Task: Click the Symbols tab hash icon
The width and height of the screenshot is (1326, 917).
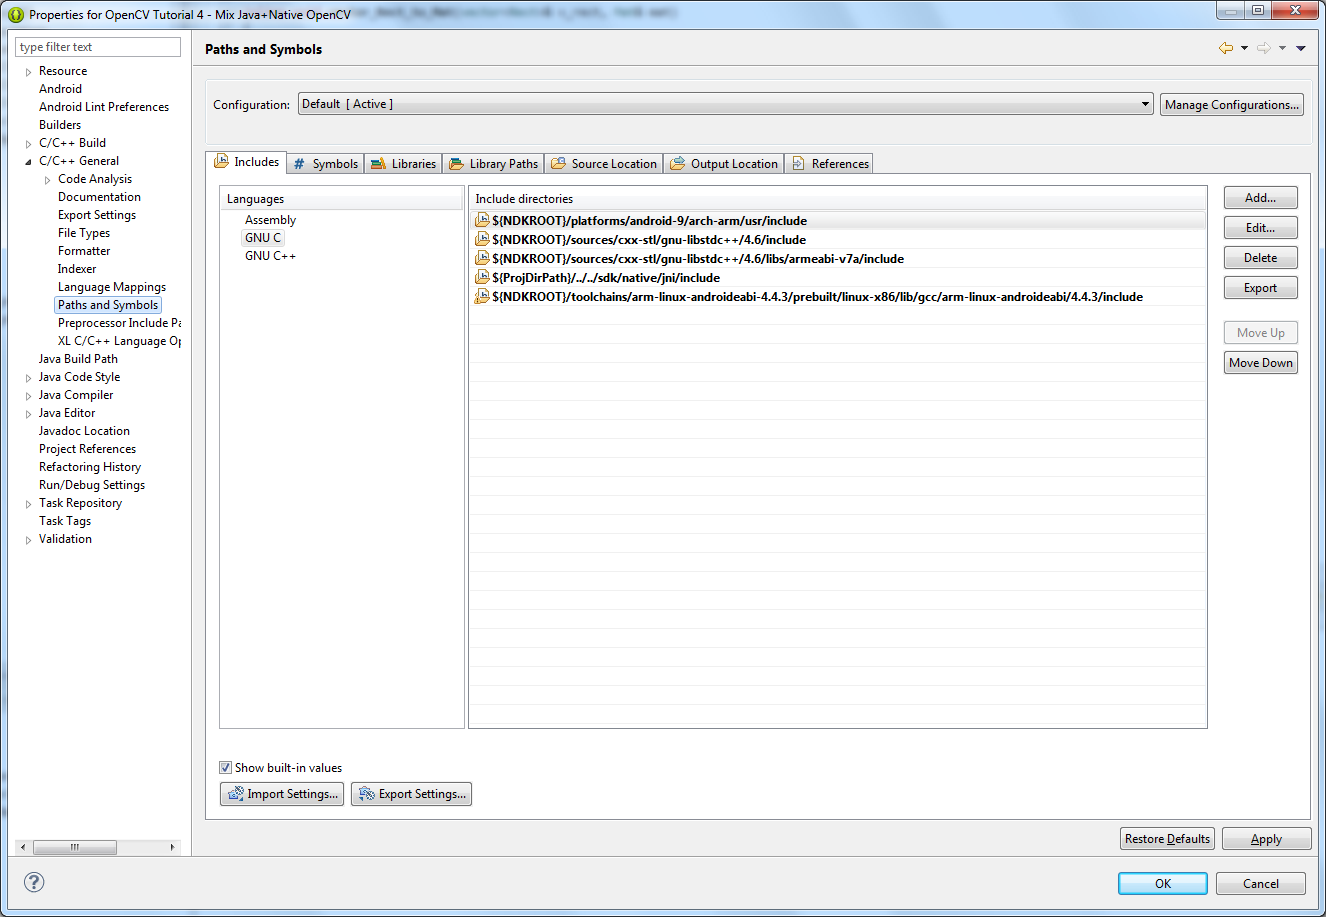Action: 299,164
